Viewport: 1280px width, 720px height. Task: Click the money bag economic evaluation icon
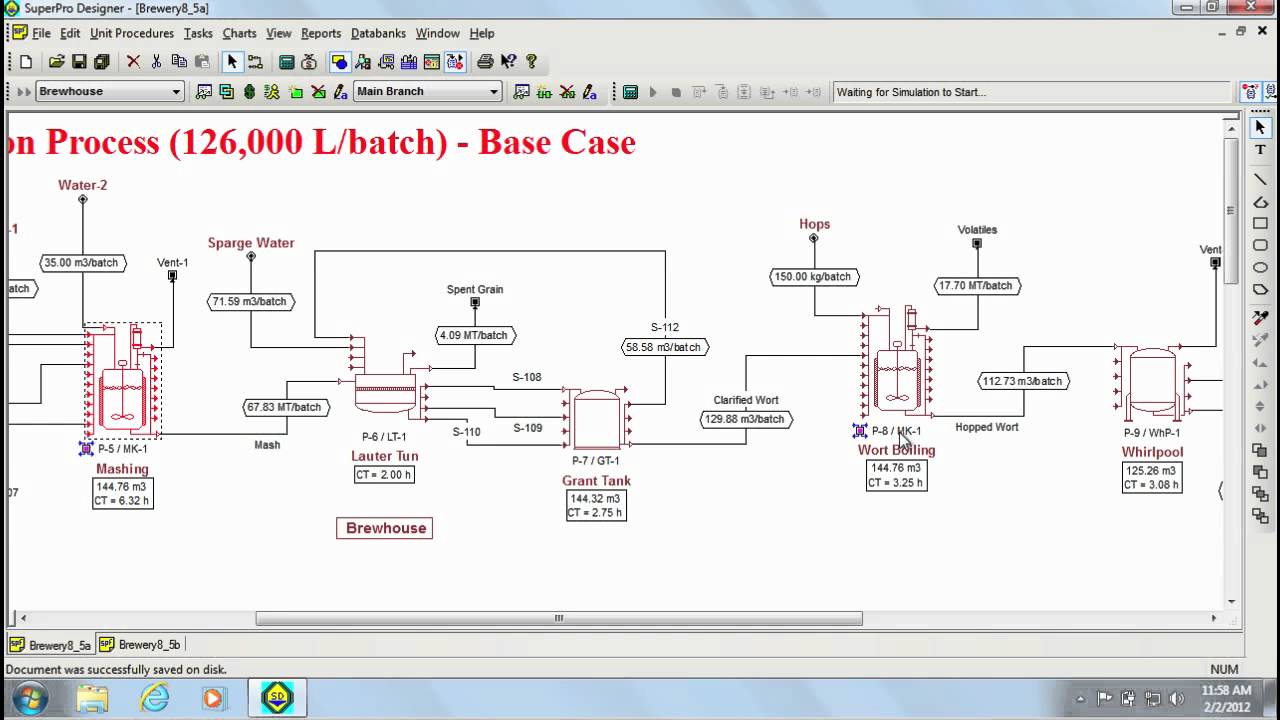pyautogui.click(x=309, y=62)
